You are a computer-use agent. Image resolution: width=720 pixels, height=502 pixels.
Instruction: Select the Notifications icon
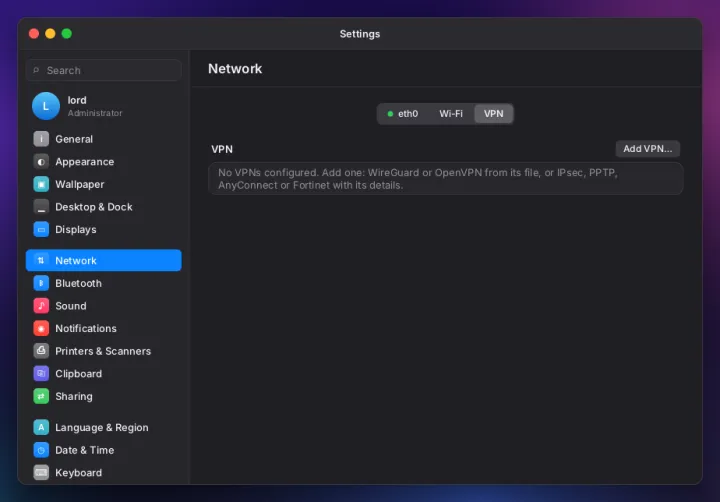coord(41,328)
